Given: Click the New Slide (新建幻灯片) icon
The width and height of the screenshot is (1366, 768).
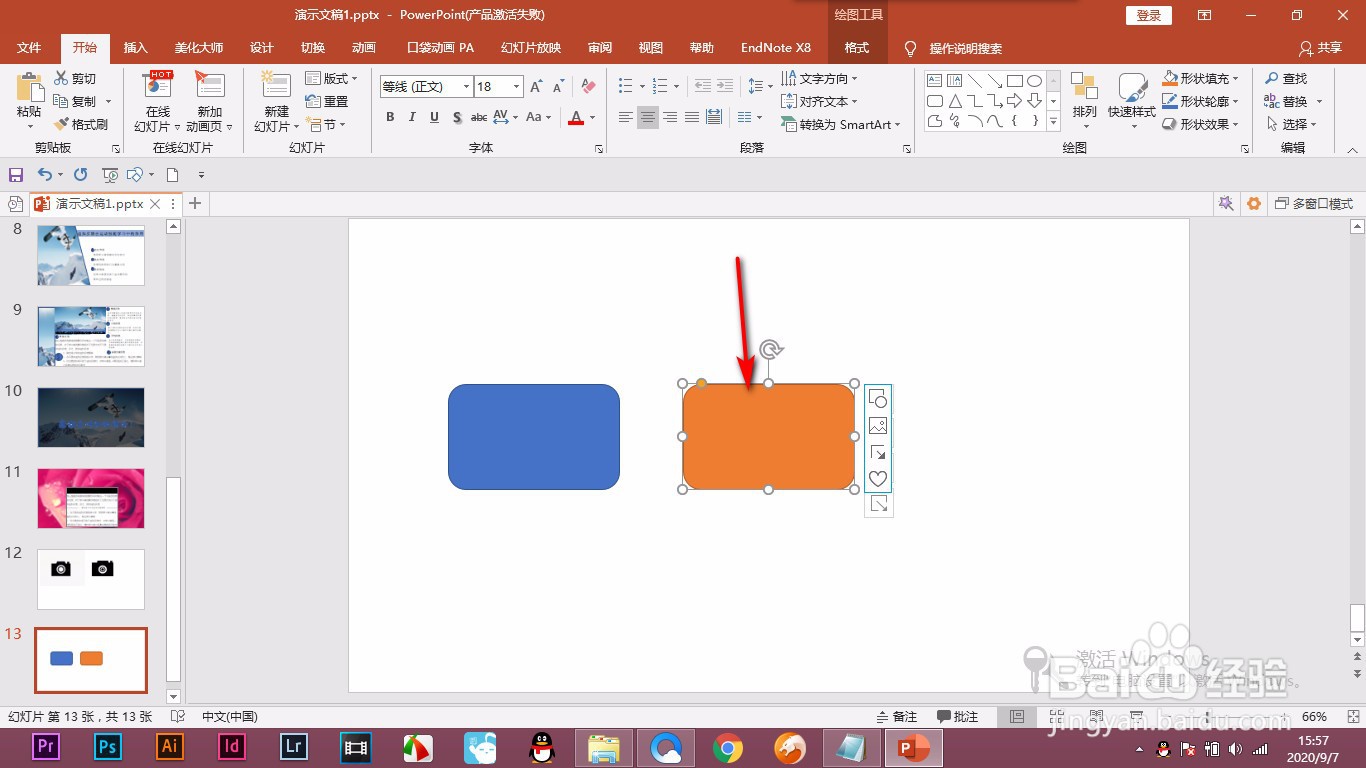Looking at the screenshot, I should [276, 86].
